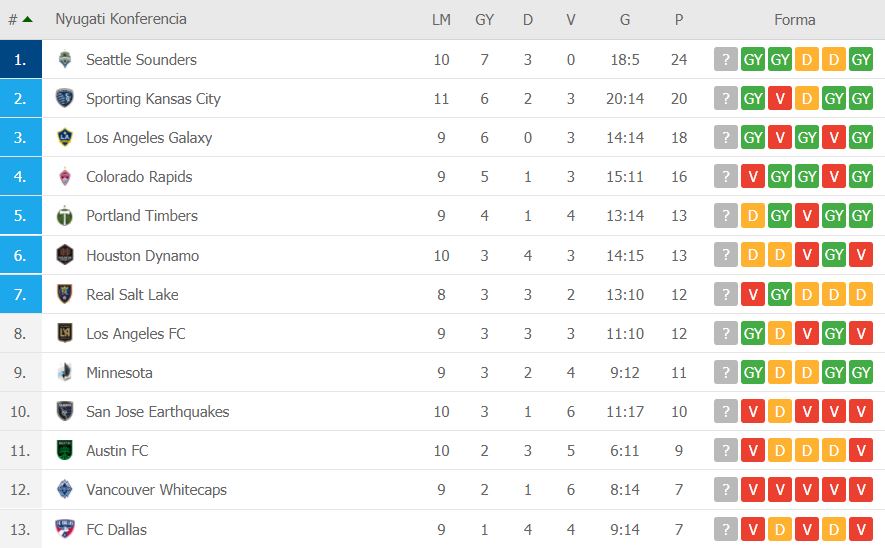Click San Jose Earthquakes' orange D form badge
This screenshot has width=885, height=548.
(780, 411)
